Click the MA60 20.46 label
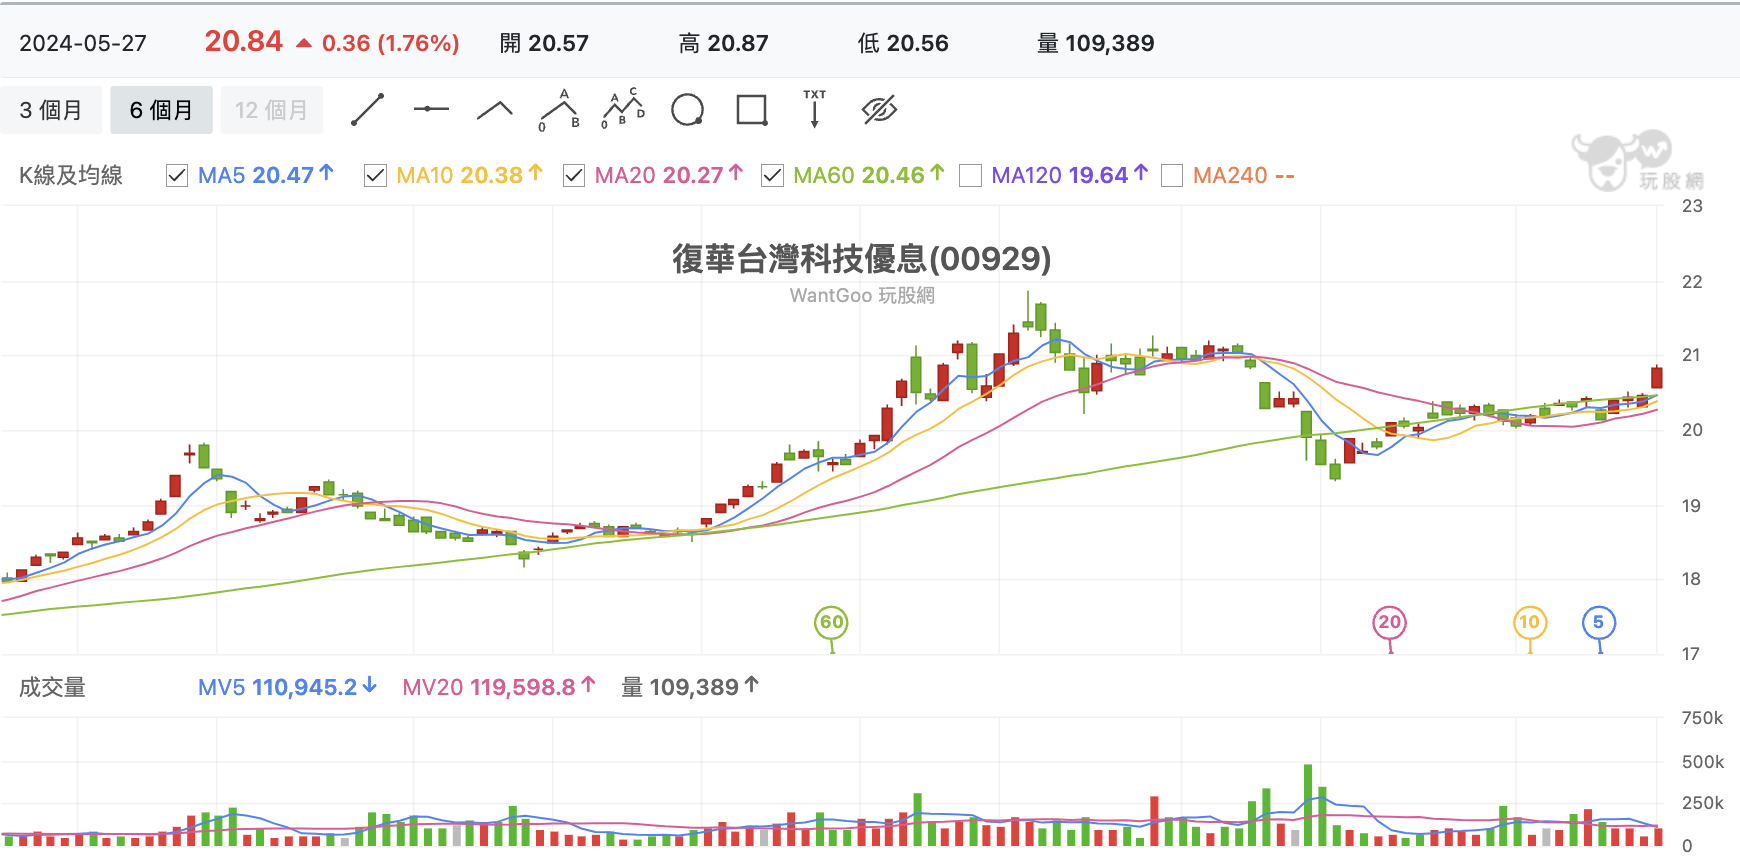This screenshot has width=1740, height=860. click(869, 175)
